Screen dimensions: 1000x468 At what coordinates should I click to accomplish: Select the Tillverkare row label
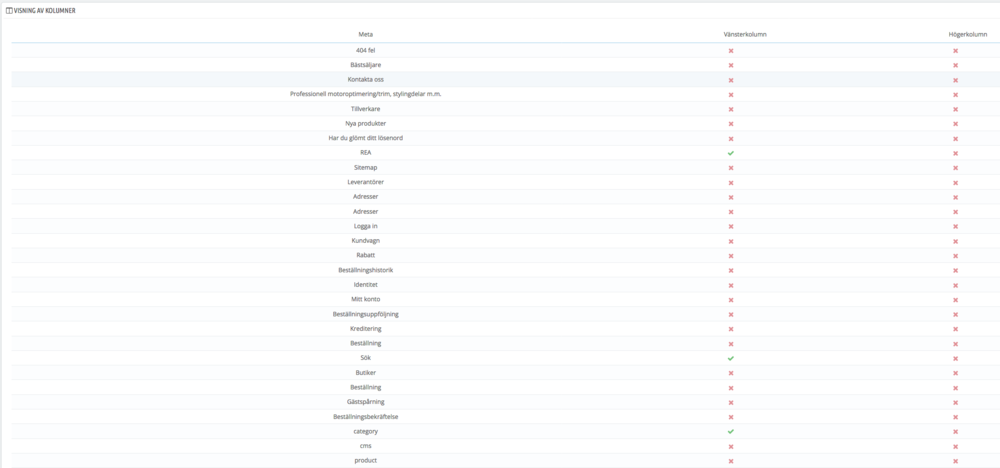pos(365,109)
